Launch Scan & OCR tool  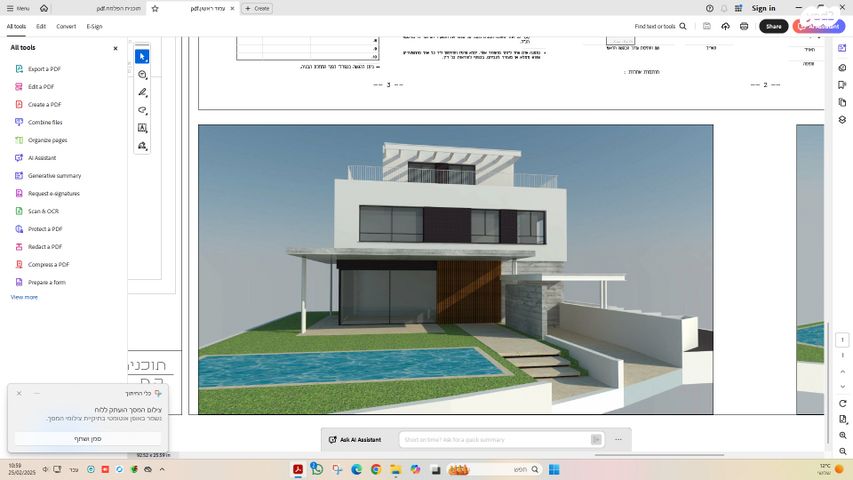(43, 211)
